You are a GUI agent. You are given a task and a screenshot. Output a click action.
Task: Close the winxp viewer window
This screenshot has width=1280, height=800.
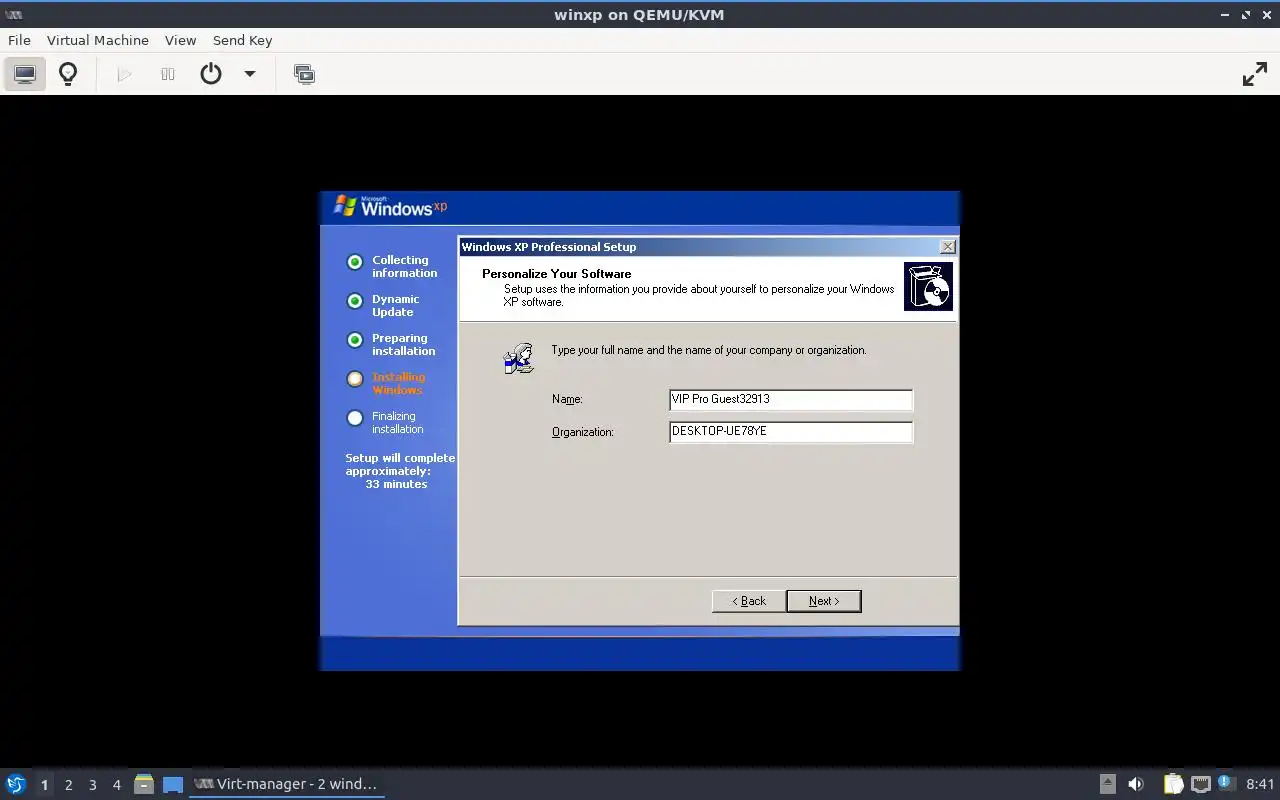[1266, 15]
